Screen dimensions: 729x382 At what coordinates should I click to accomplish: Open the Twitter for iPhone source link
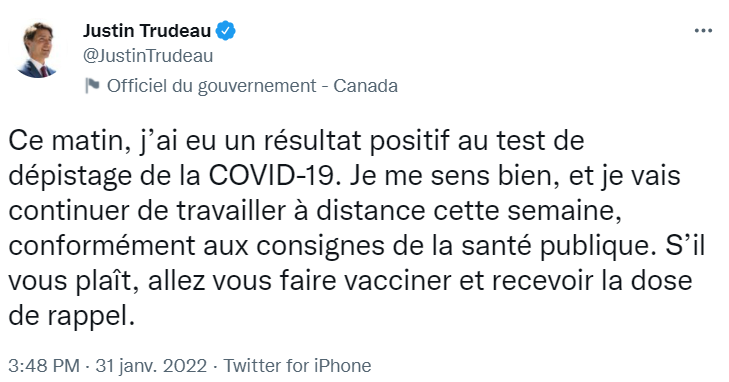coord(298,366)
